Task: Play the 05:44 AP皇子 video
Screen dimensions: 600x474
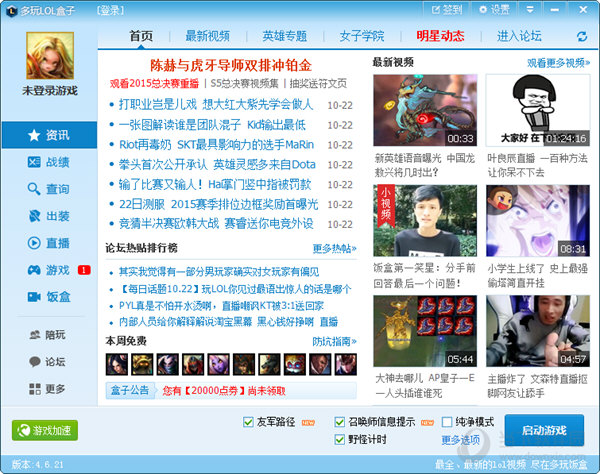Action: point(425,331)
